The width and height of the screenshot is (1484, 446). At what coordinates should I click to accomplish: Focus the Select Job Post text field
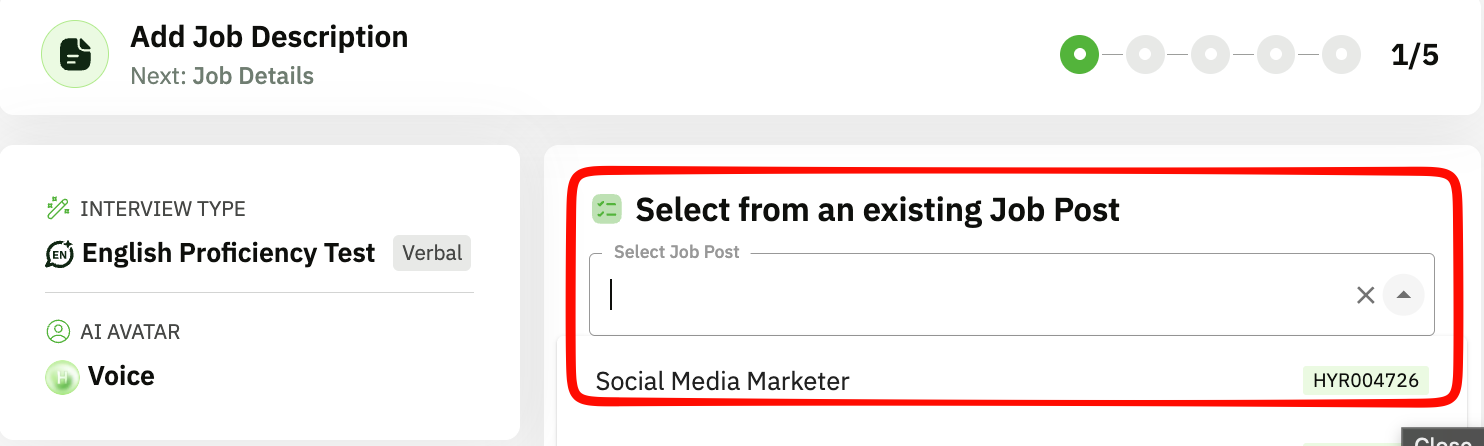[970, 295]
